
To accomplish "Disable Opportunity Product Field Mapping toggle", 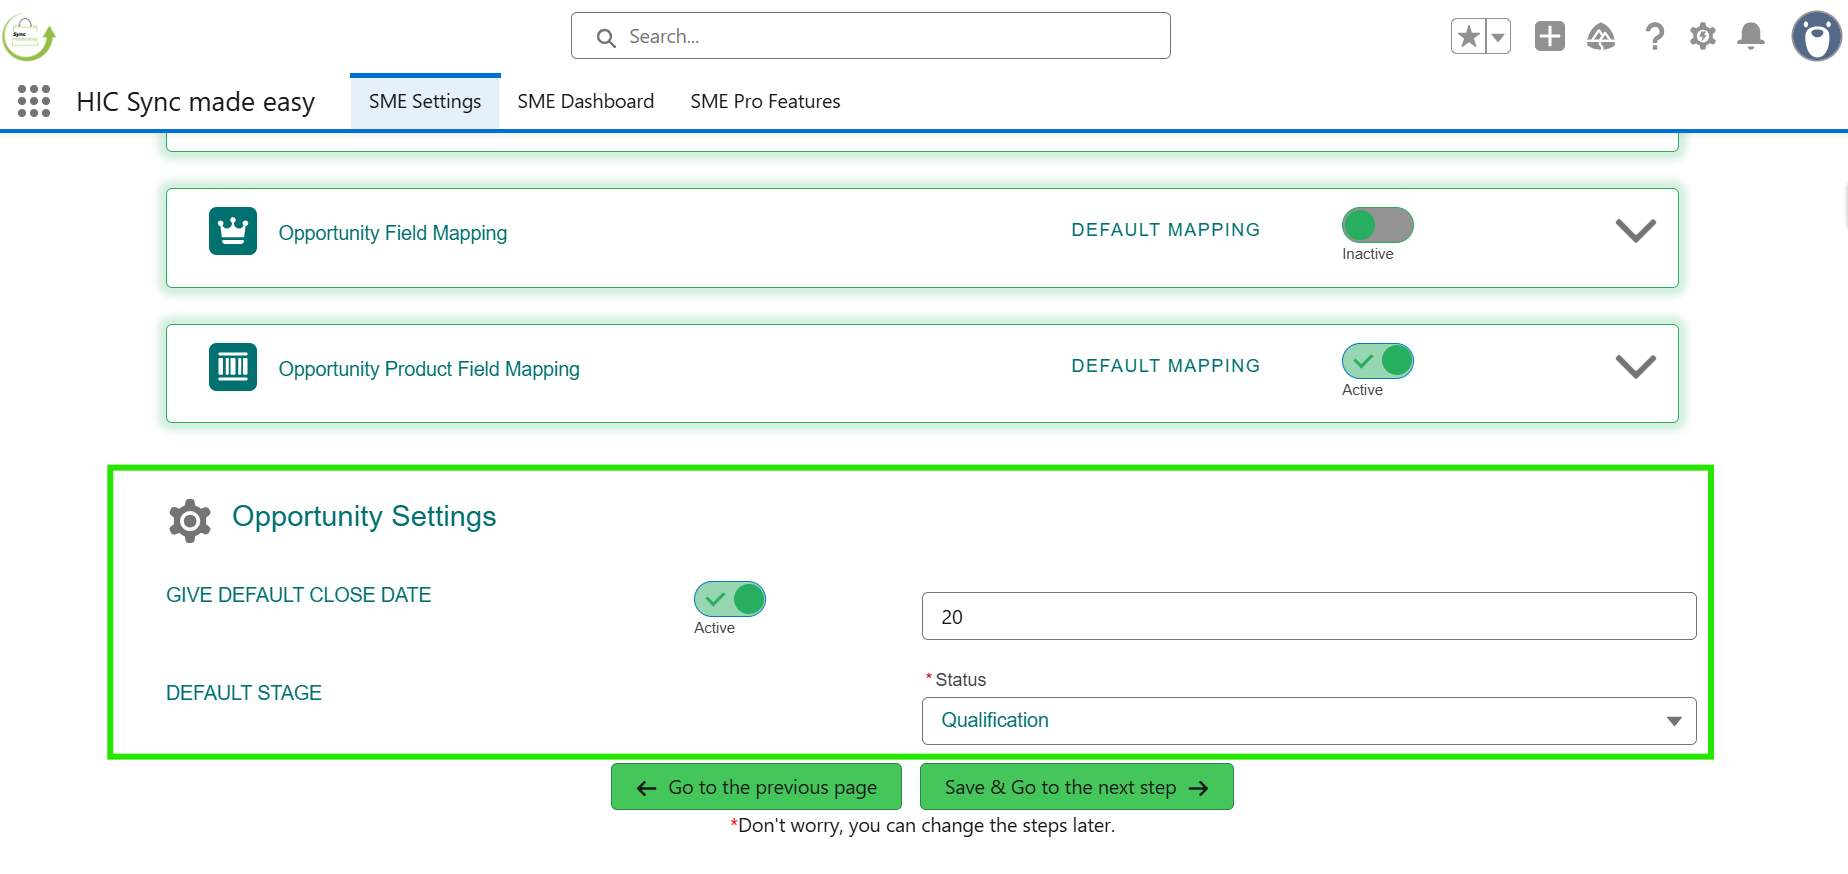I will 1377,361.
